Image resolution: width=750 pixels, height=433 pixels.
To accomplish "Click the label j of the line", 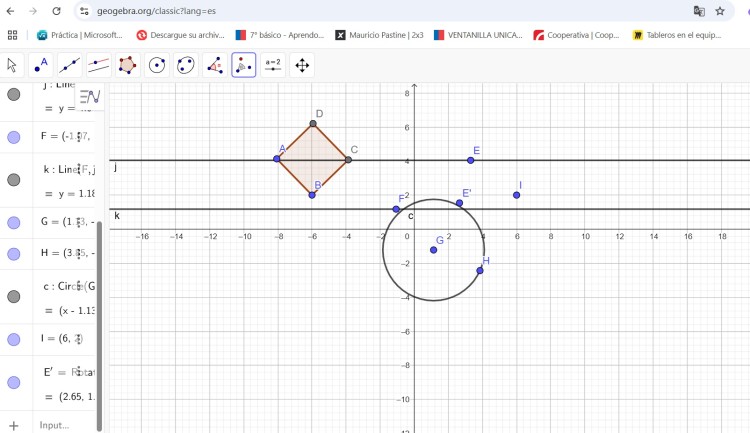I will pos(115,167).
